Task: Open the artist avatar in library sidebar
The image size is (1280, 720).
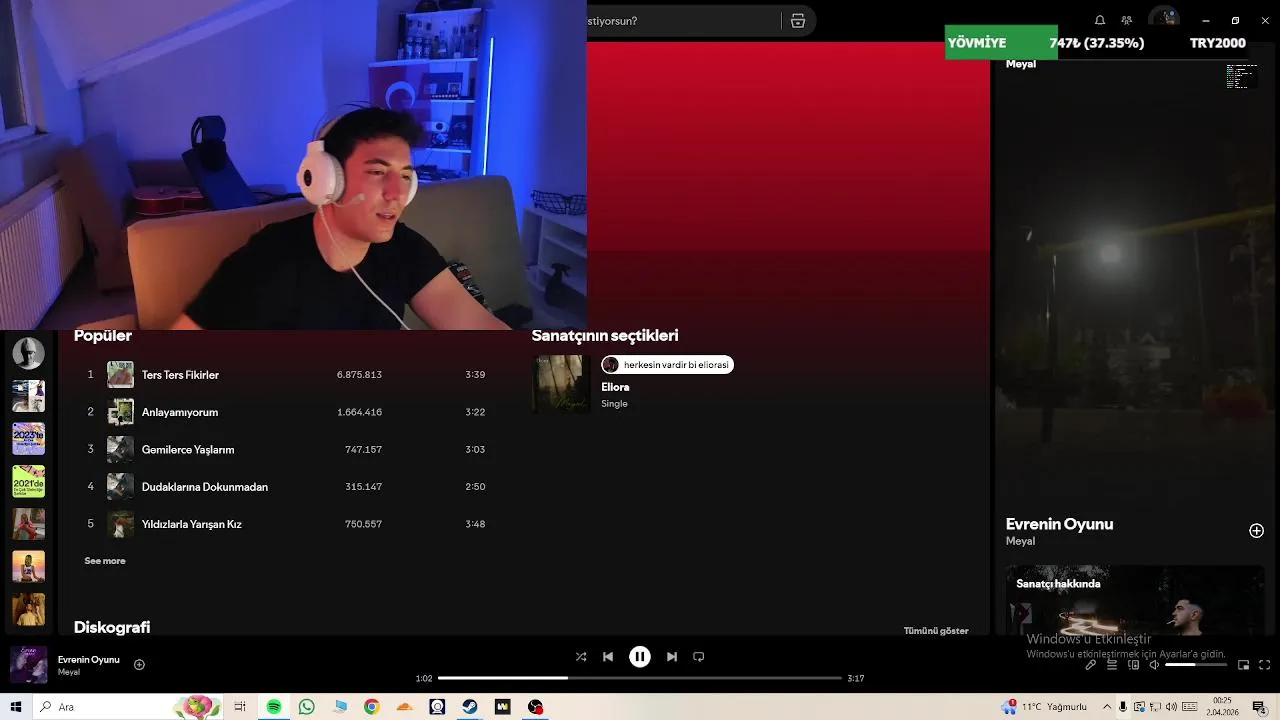Action: tap(28, 353)
